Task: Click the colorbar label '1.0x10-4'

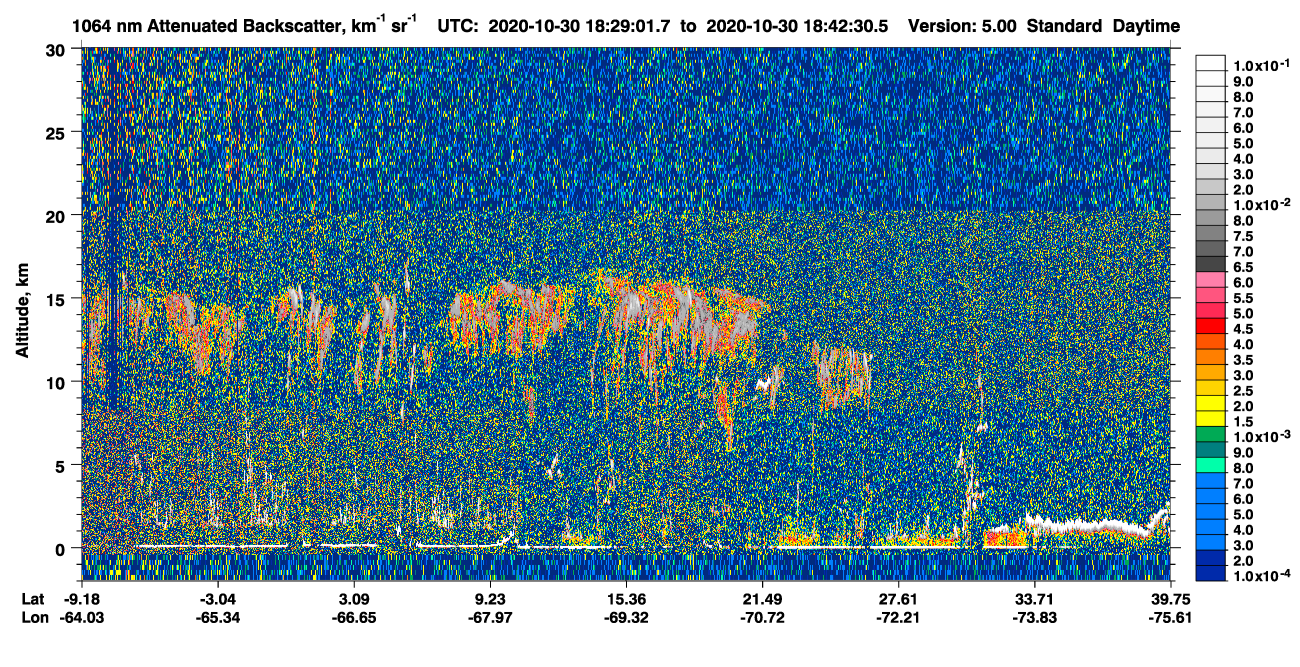Action: (x=1260, y=577)
